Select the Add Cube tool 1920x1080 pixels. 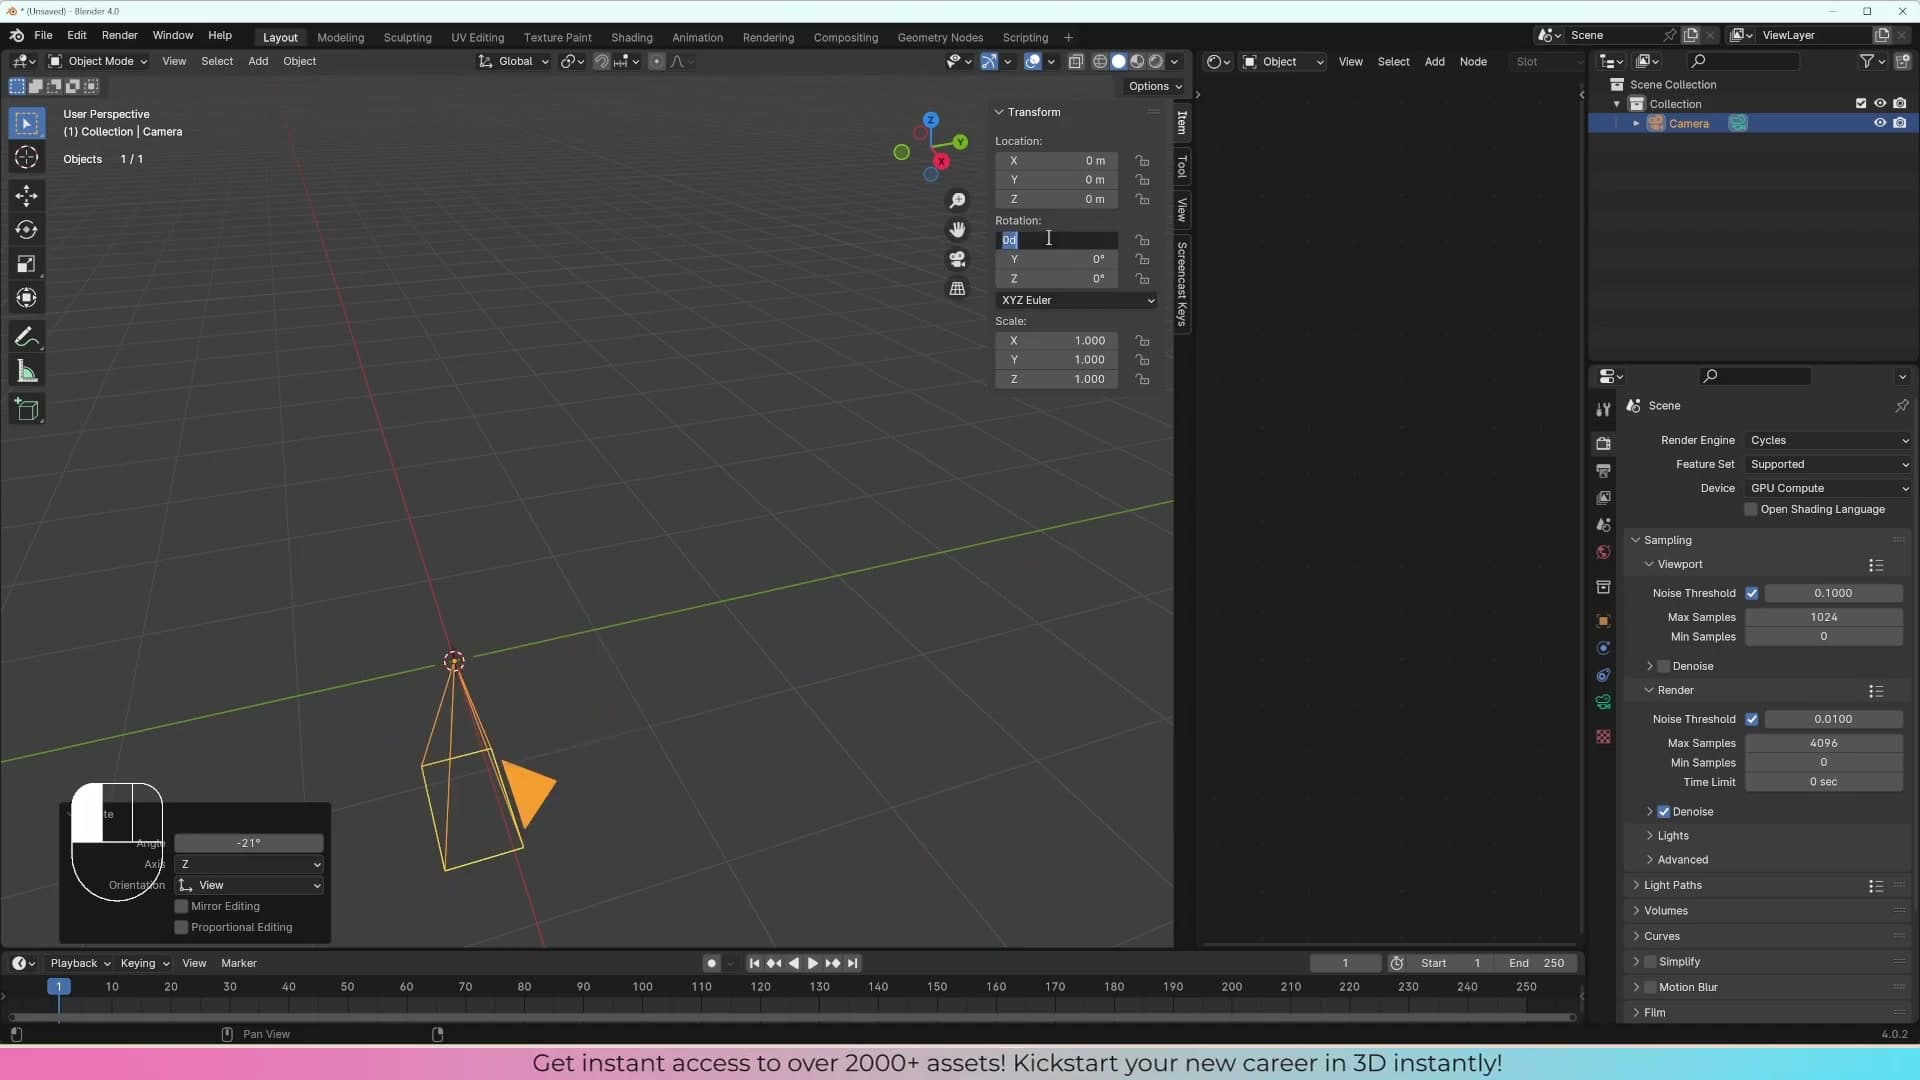(x=27, y=409)
